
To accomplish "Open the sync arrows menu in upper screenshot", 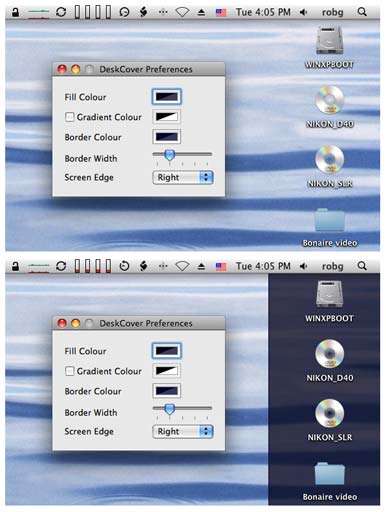I will pos(61,12).
